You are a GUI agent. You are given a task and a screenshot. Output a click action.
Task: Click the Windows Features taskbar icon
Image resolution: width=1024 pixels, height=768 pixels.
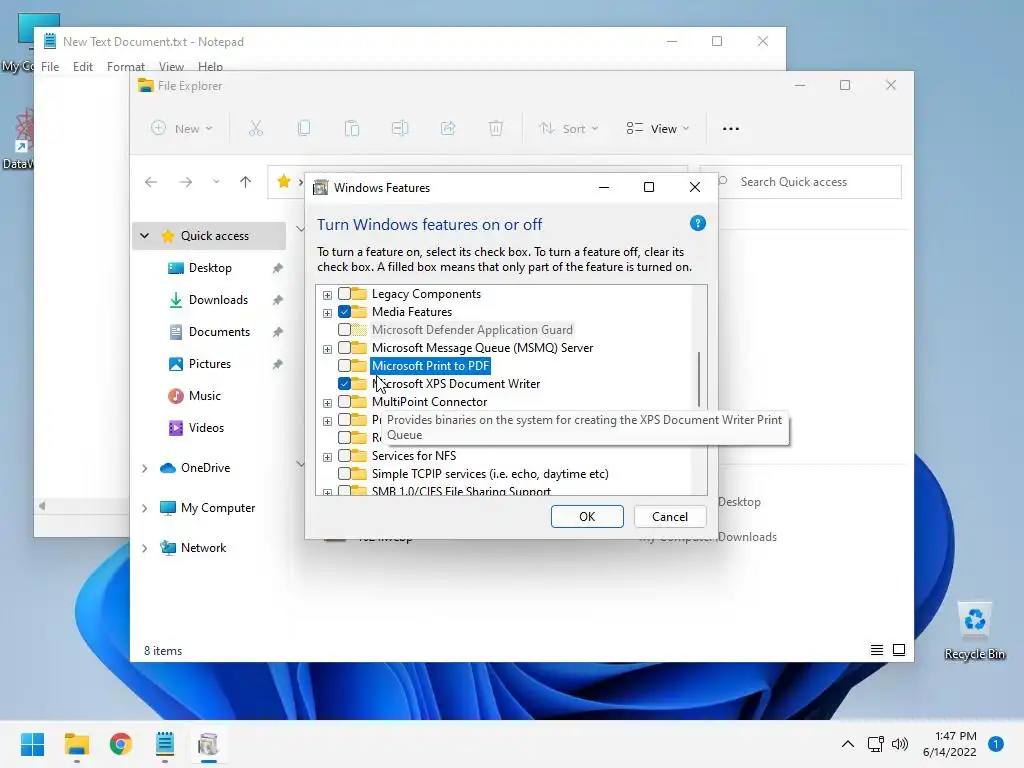(x=208, y=744)
